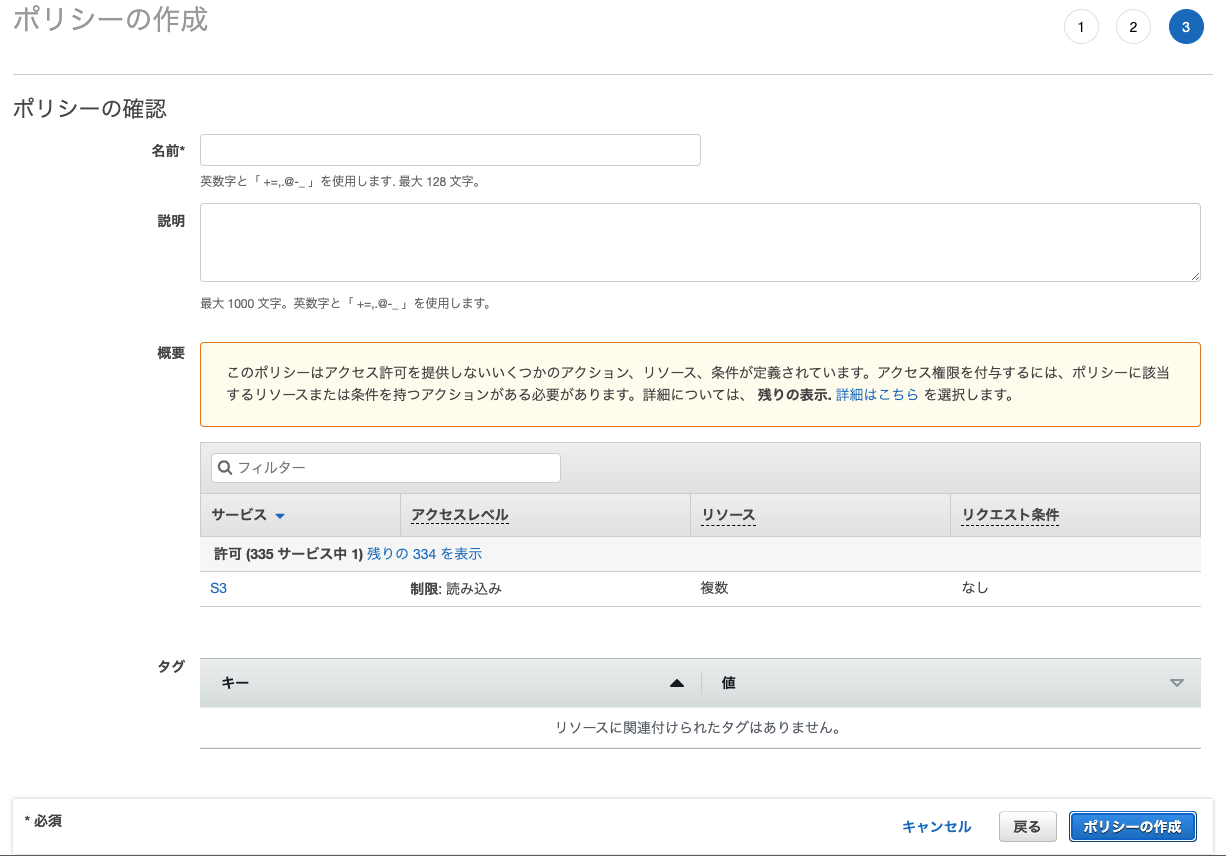Go to wizard step 2 circle
The height and width of the screenshot is (856, 1226).
pos(1133,27)
